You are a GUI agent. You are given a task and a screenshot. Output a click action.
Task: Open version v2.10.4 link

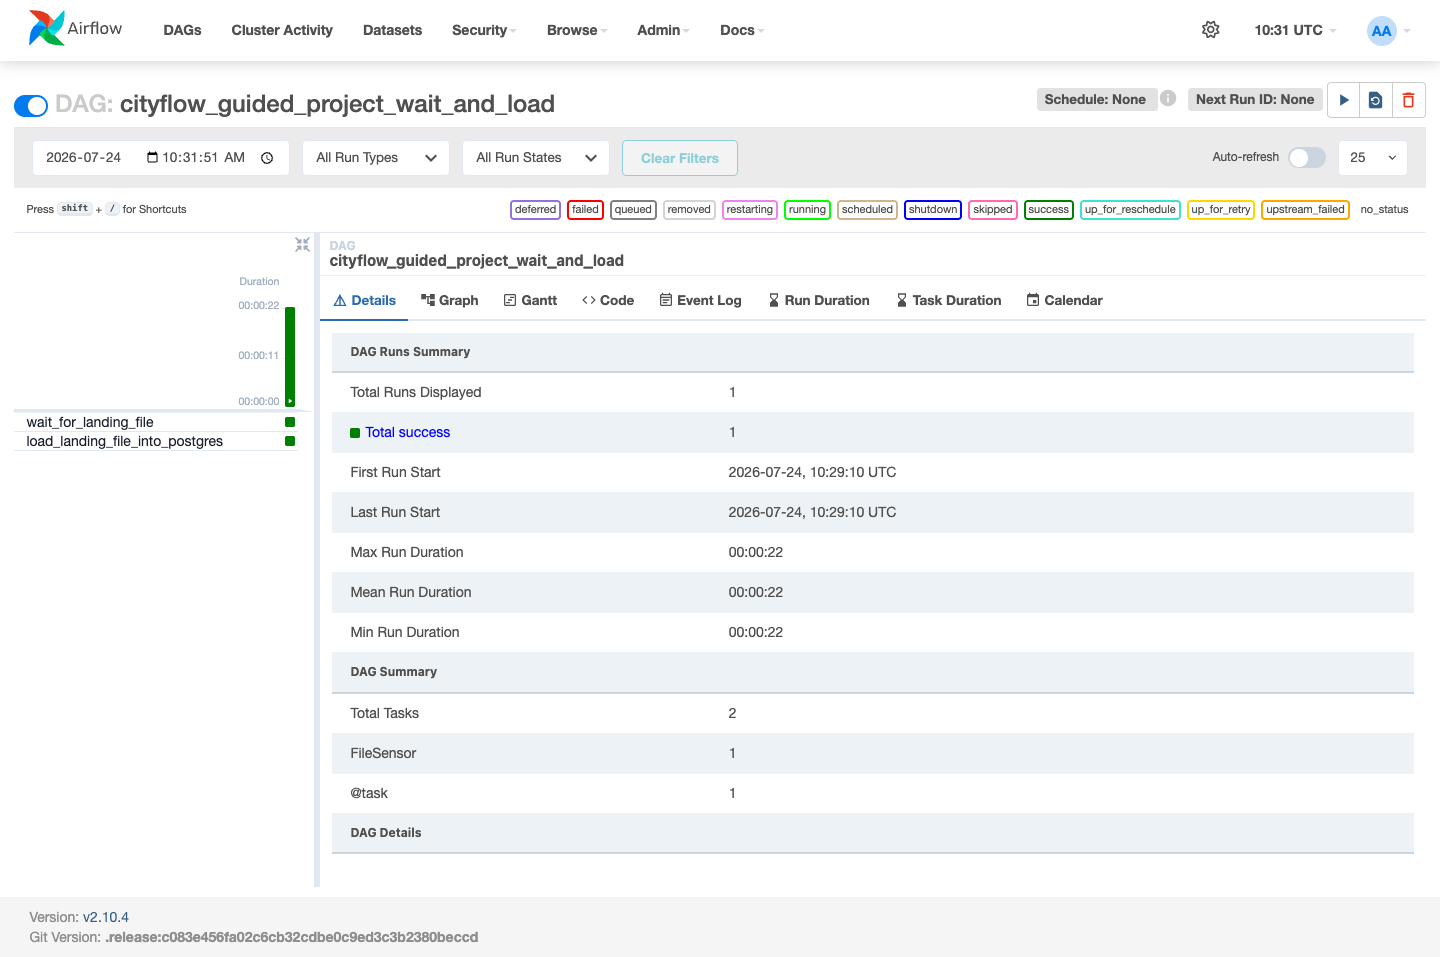point(106,917)
